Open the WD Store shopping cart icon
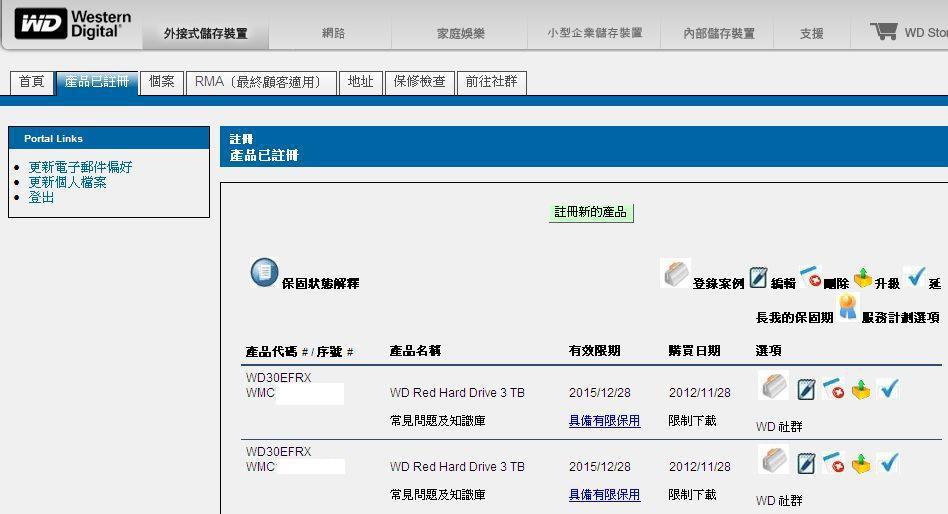 tap(883, 31)
